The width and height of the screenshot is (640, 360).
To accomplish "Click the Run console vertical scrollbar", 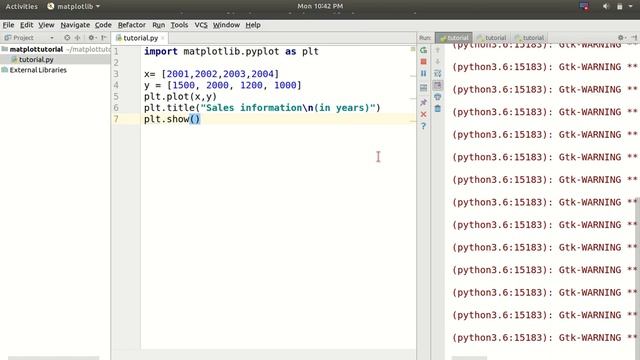I will (637, 278).
